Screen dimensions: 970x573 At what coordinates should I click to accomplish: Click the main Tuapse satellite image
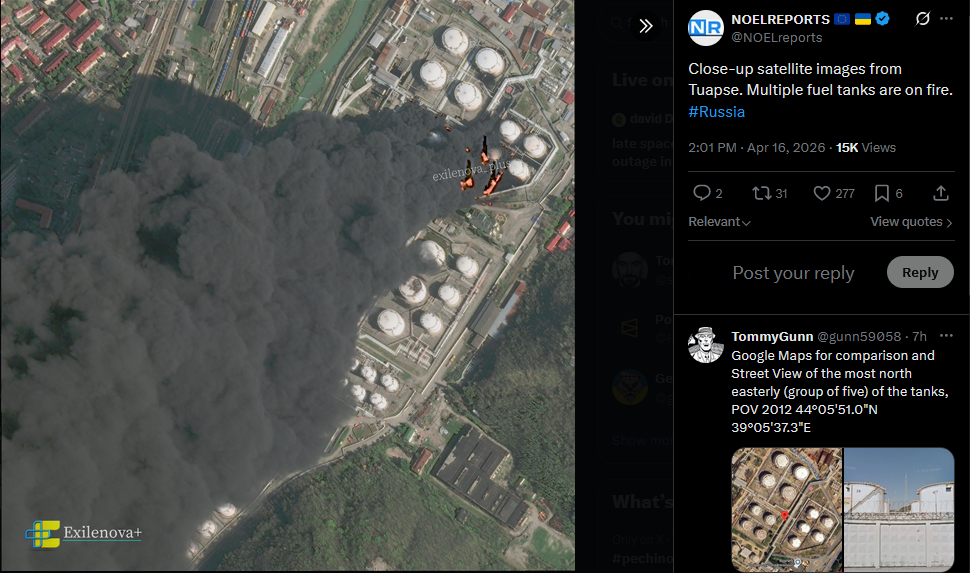[288, 285]
